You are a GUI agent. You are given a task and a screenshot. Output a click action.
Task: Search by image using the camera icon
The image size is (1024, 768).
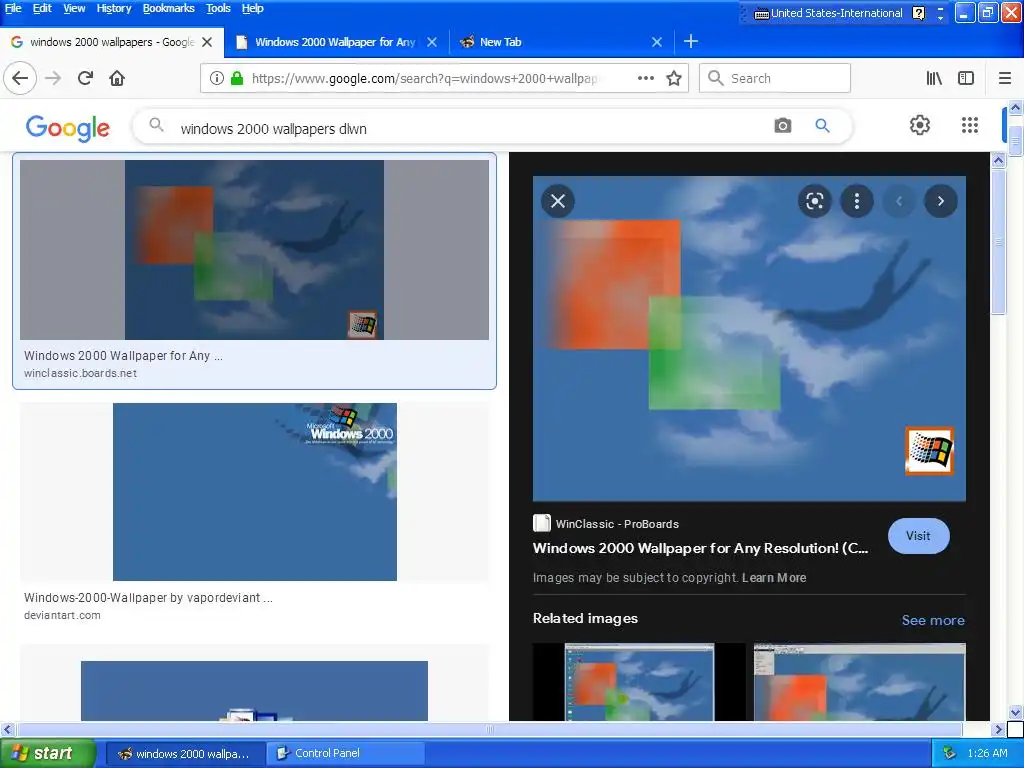pos(782,125)
